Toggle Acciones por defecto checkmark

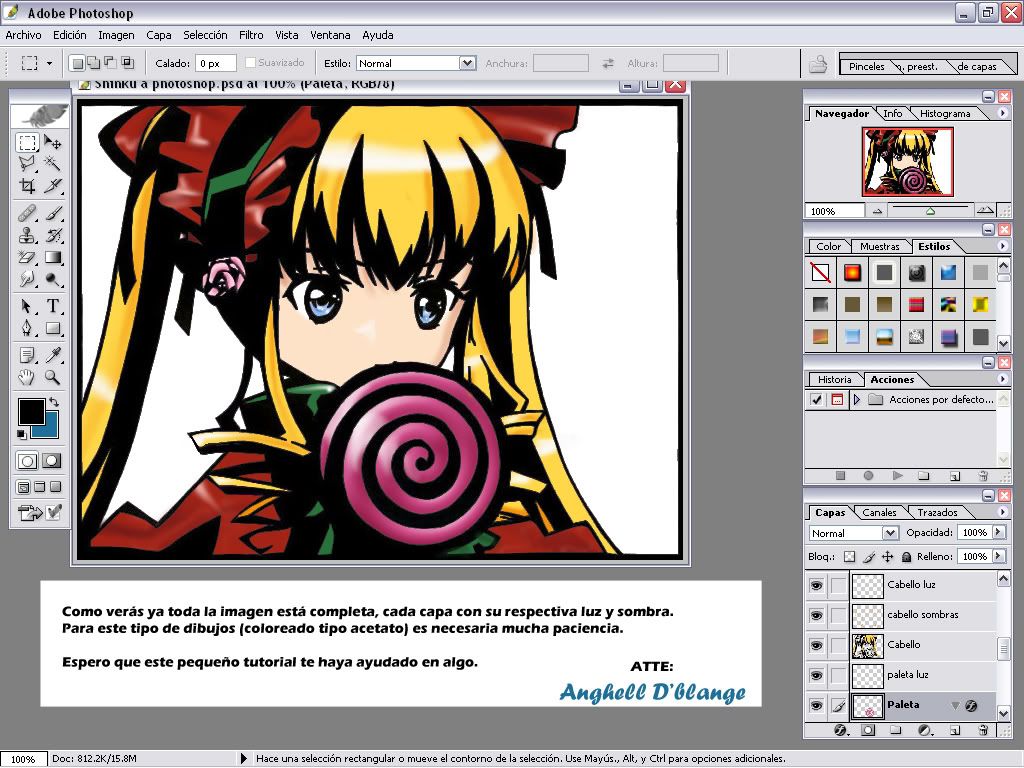pyautogui.click(x=816, y=399)
